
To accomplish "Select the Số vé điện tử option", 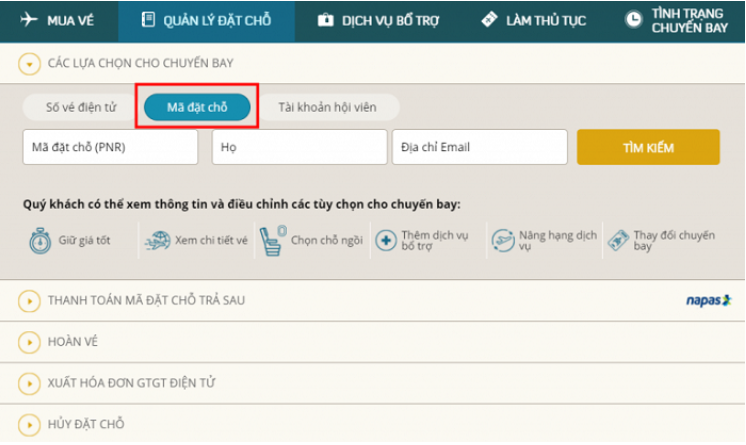I will [x=81, y=107].
